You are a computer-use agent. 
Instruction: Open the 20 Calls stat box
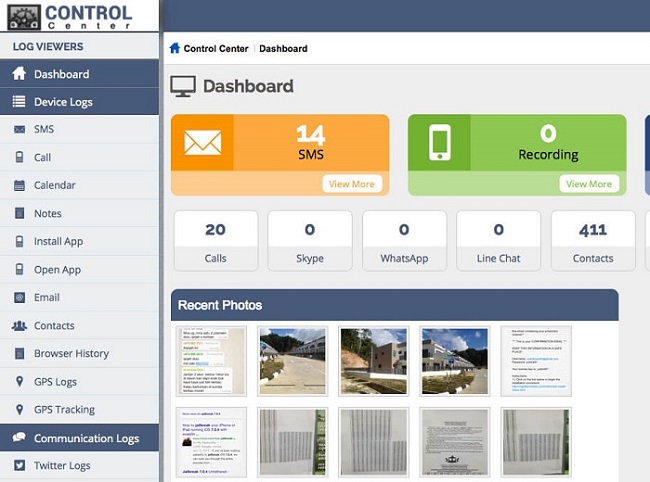coord(215,241)
